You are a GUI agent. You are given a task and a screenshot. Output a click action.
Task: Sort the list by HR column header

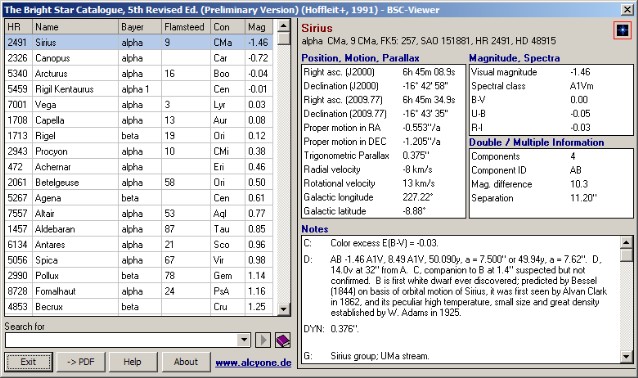19,27
